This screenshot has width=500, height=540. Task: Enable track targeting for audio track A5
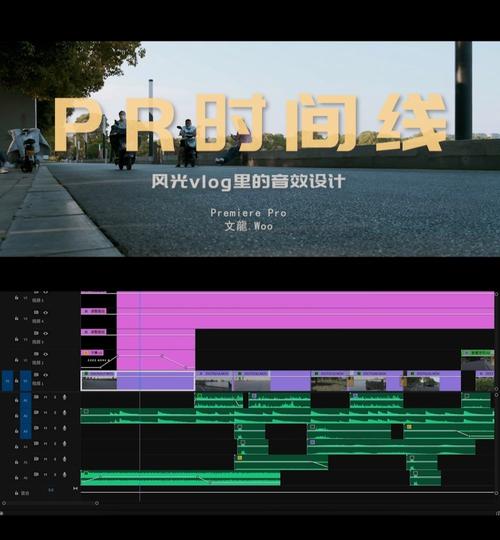pos(25,463)
